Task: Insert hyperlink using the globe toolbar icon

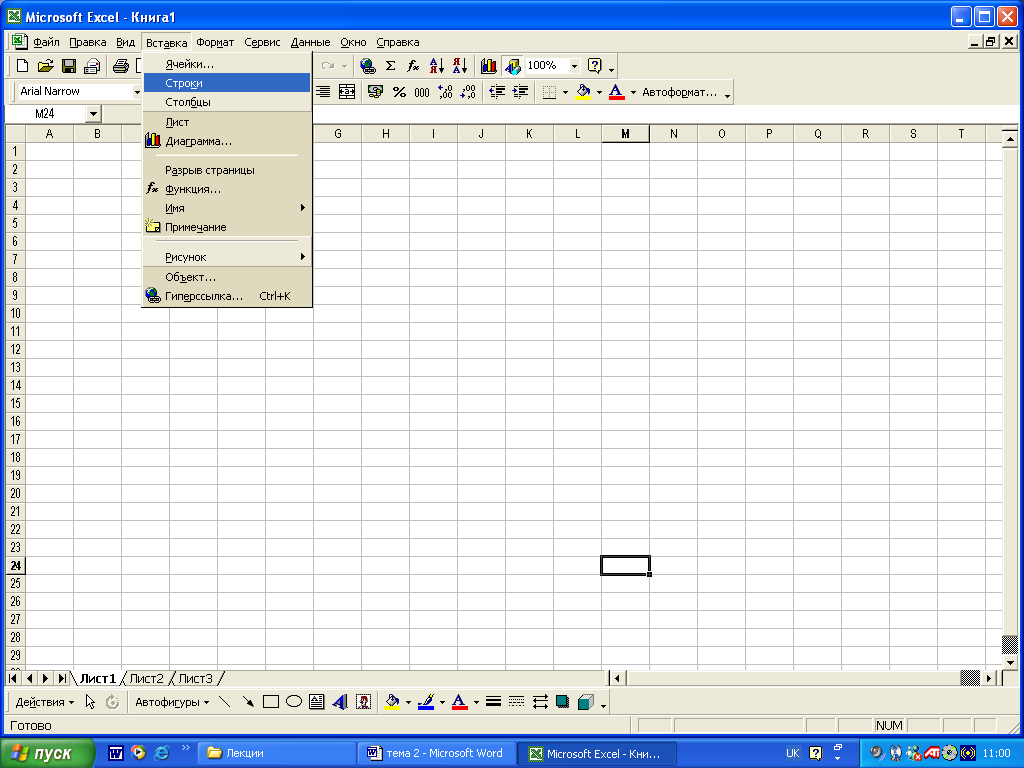Action: click(368, 66)
